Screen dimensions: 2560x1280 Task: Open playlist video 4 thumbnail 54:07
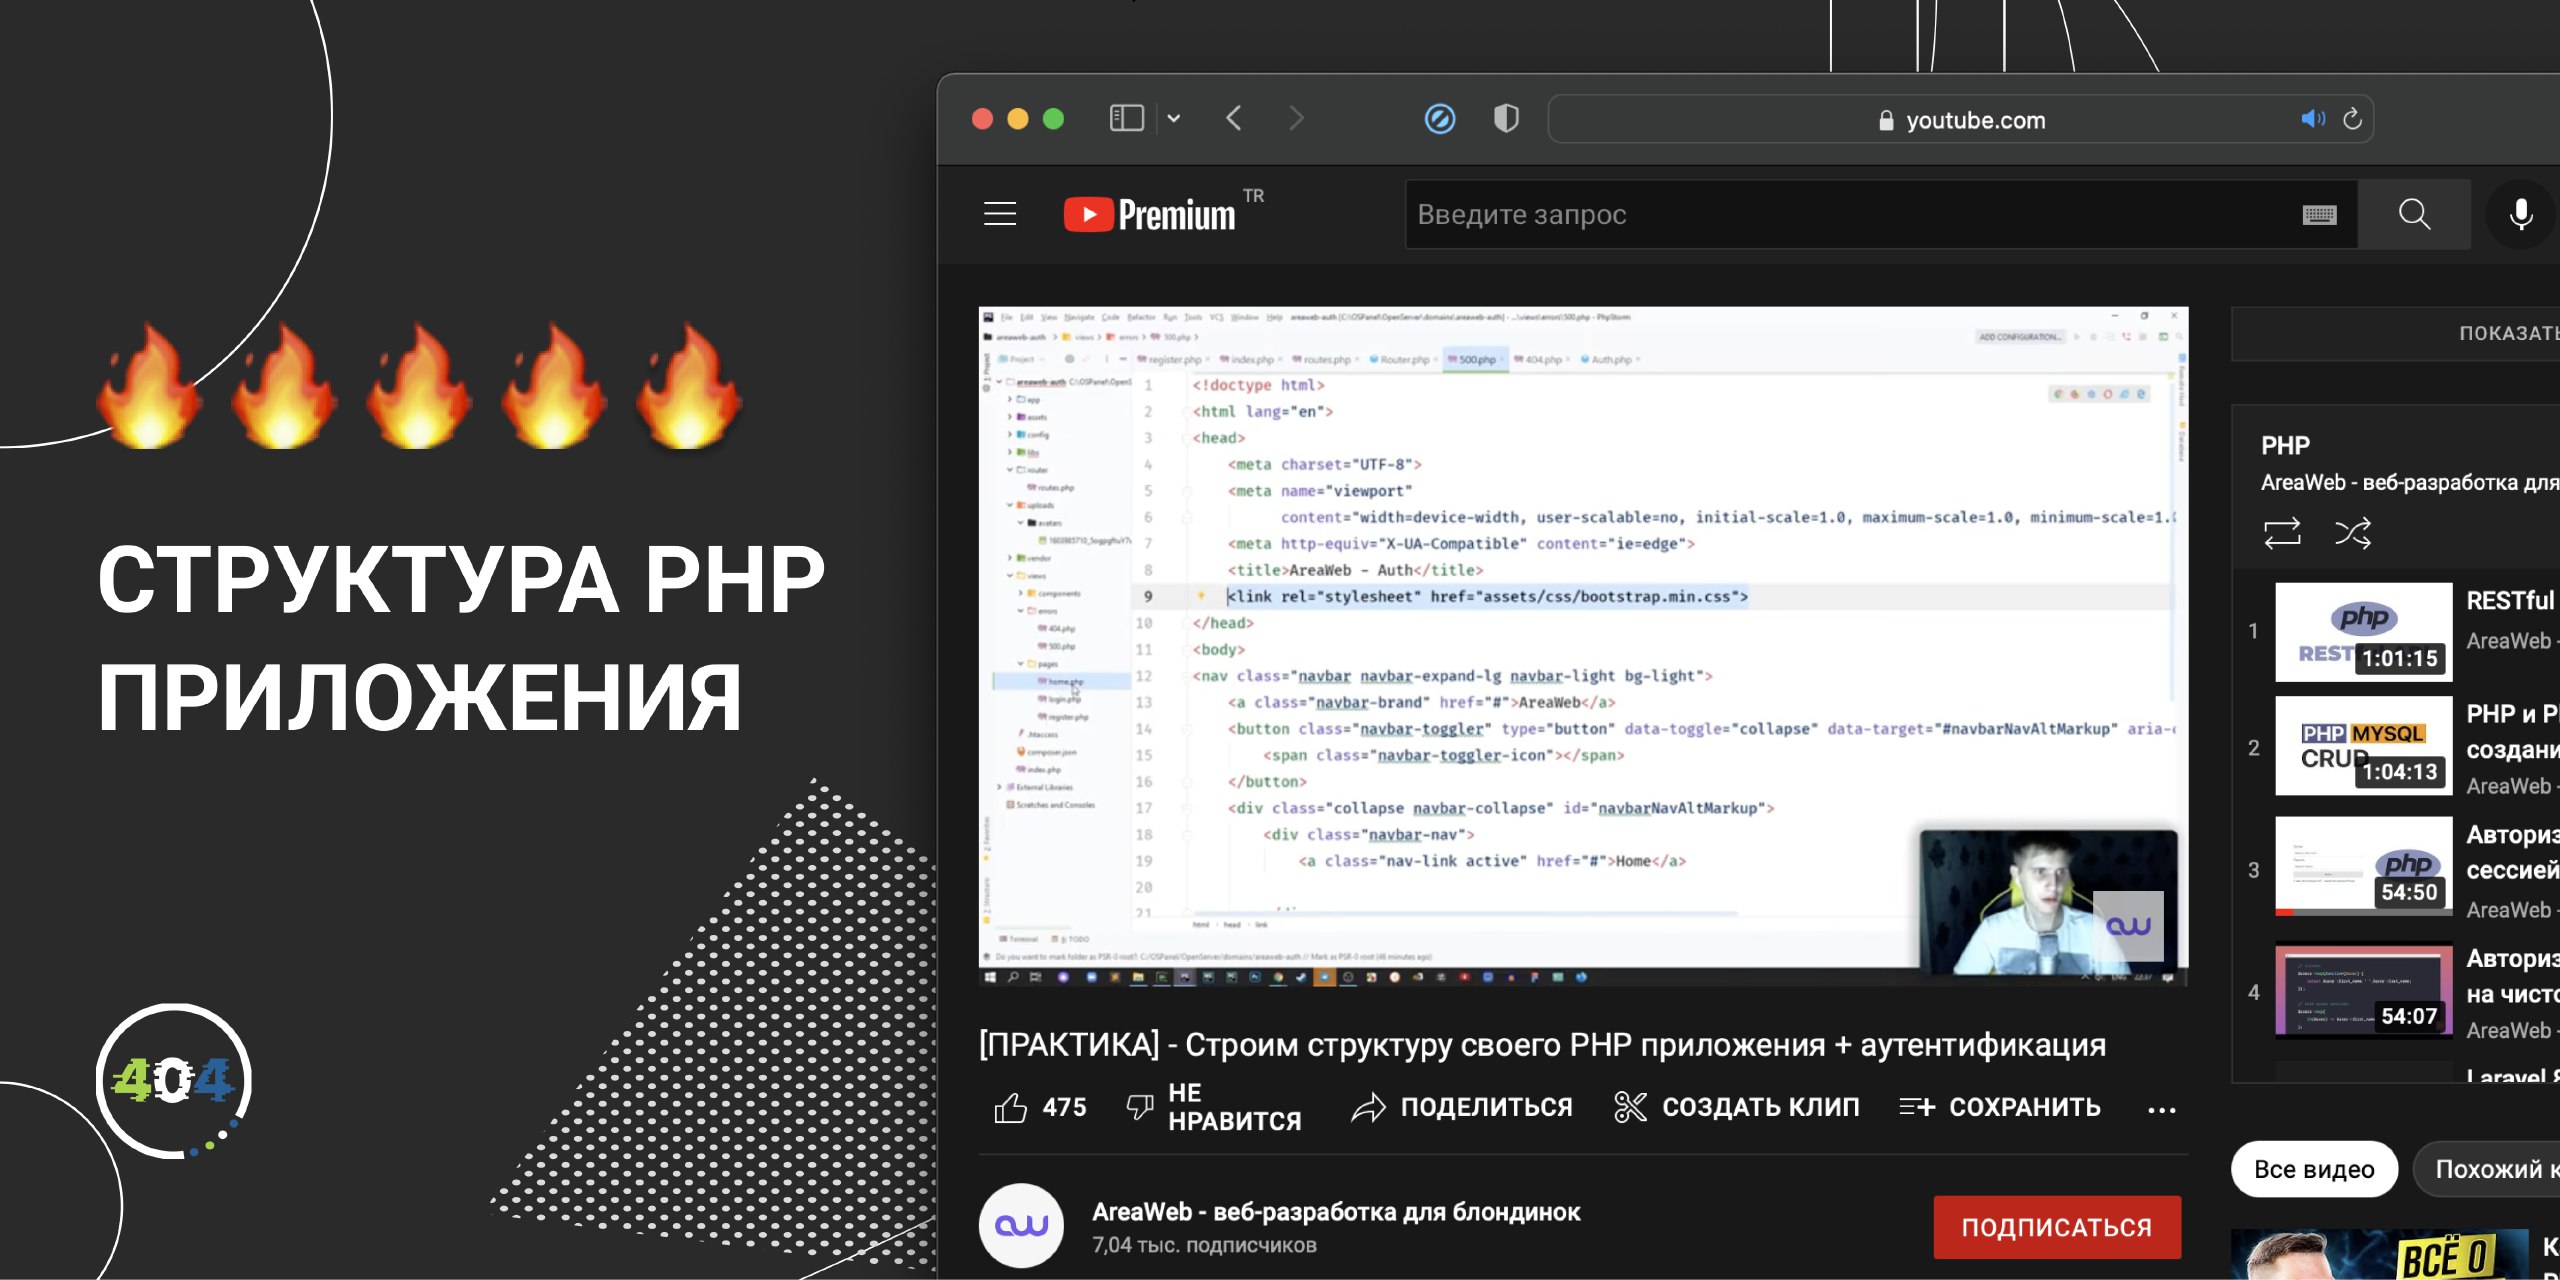[2364, 990]
